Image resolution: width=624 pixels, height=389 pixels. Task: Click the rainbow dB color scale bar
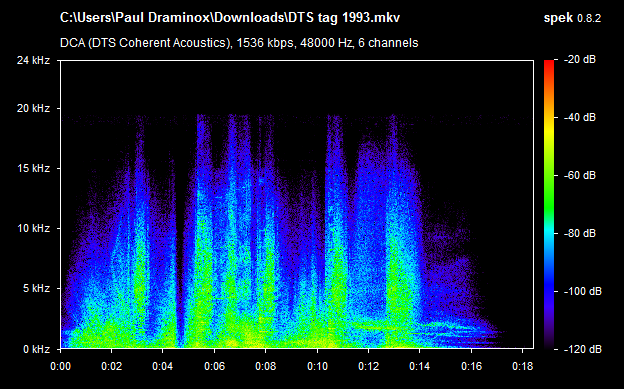click(x=549, y=205)
